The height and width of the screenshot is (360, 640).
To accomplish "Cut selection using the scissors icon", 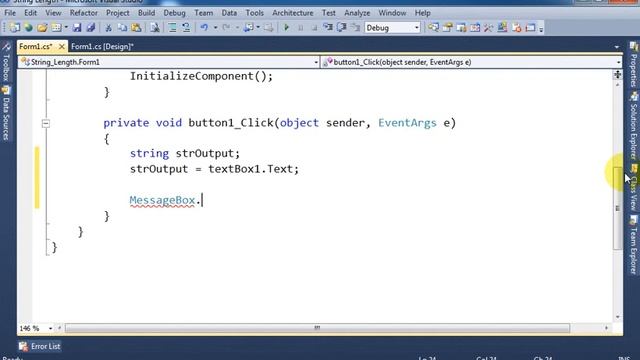I will tap(109, 28).
